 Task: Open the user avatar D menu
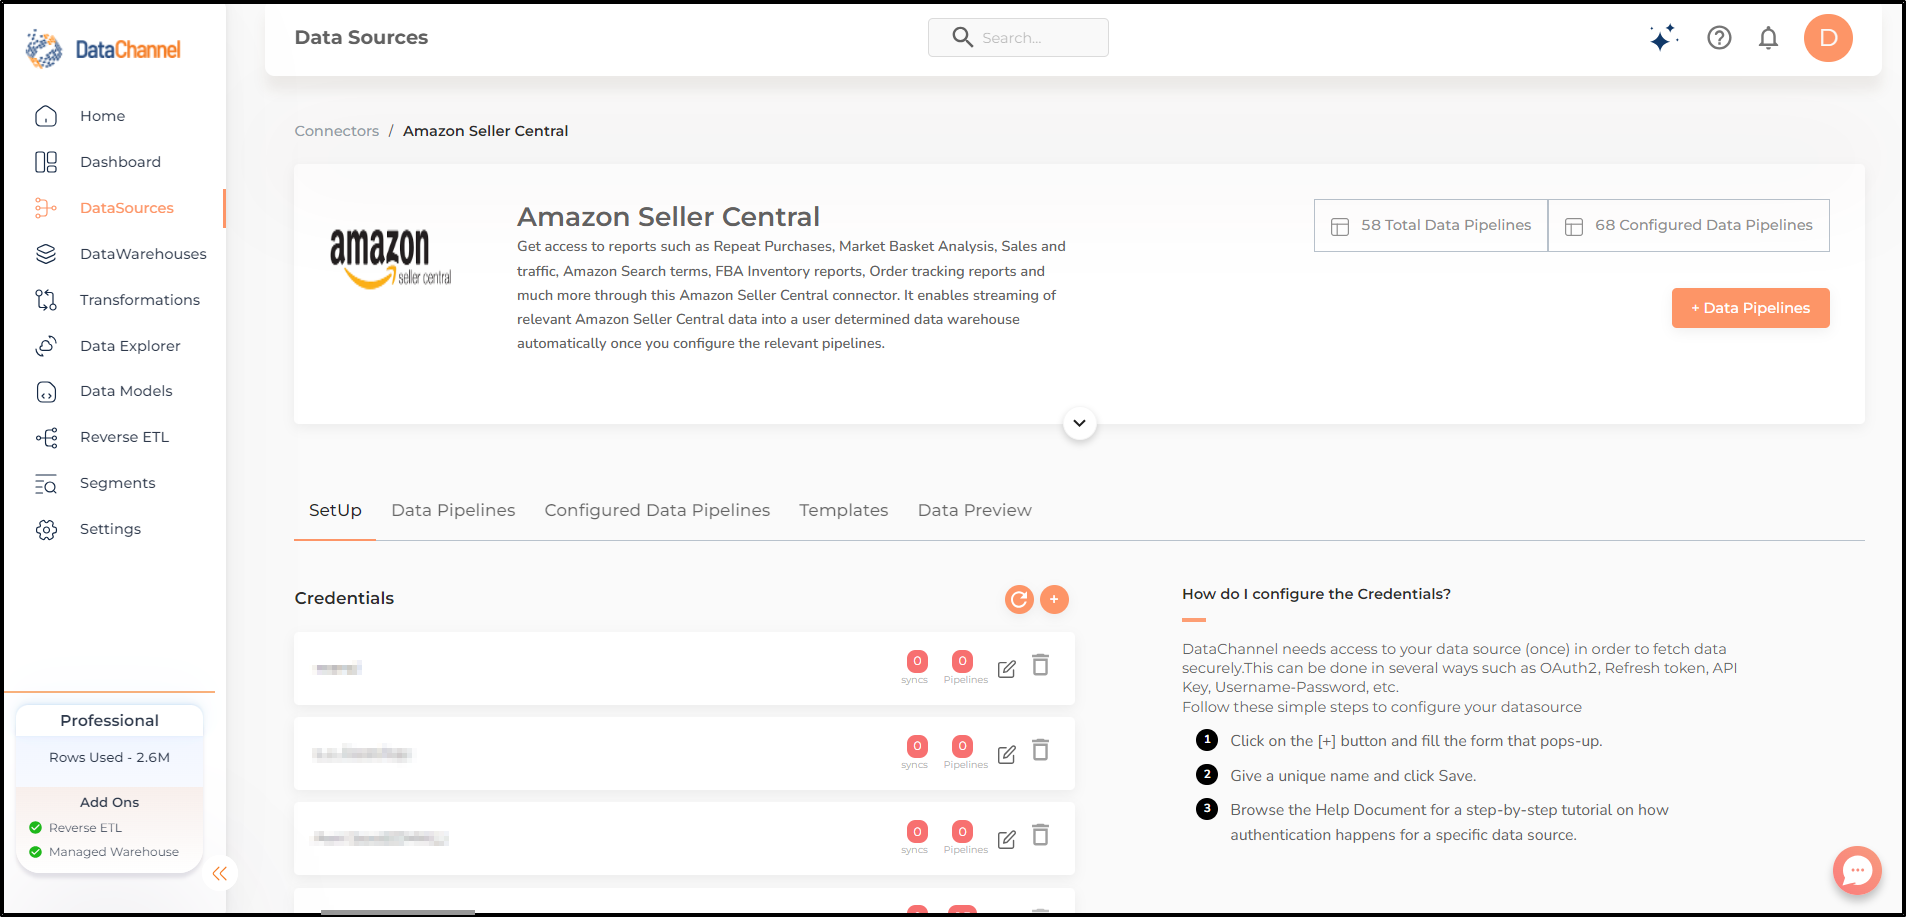pos(1828,38)
